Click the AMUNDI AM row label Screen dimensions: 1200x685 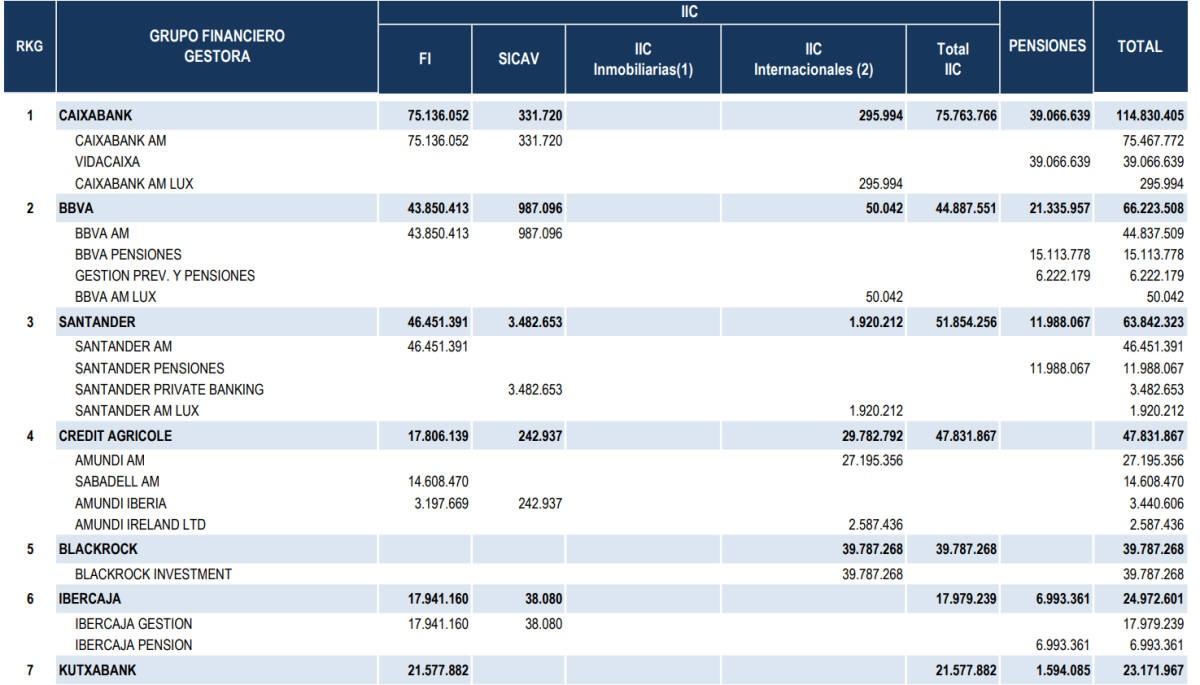[111, 461]
